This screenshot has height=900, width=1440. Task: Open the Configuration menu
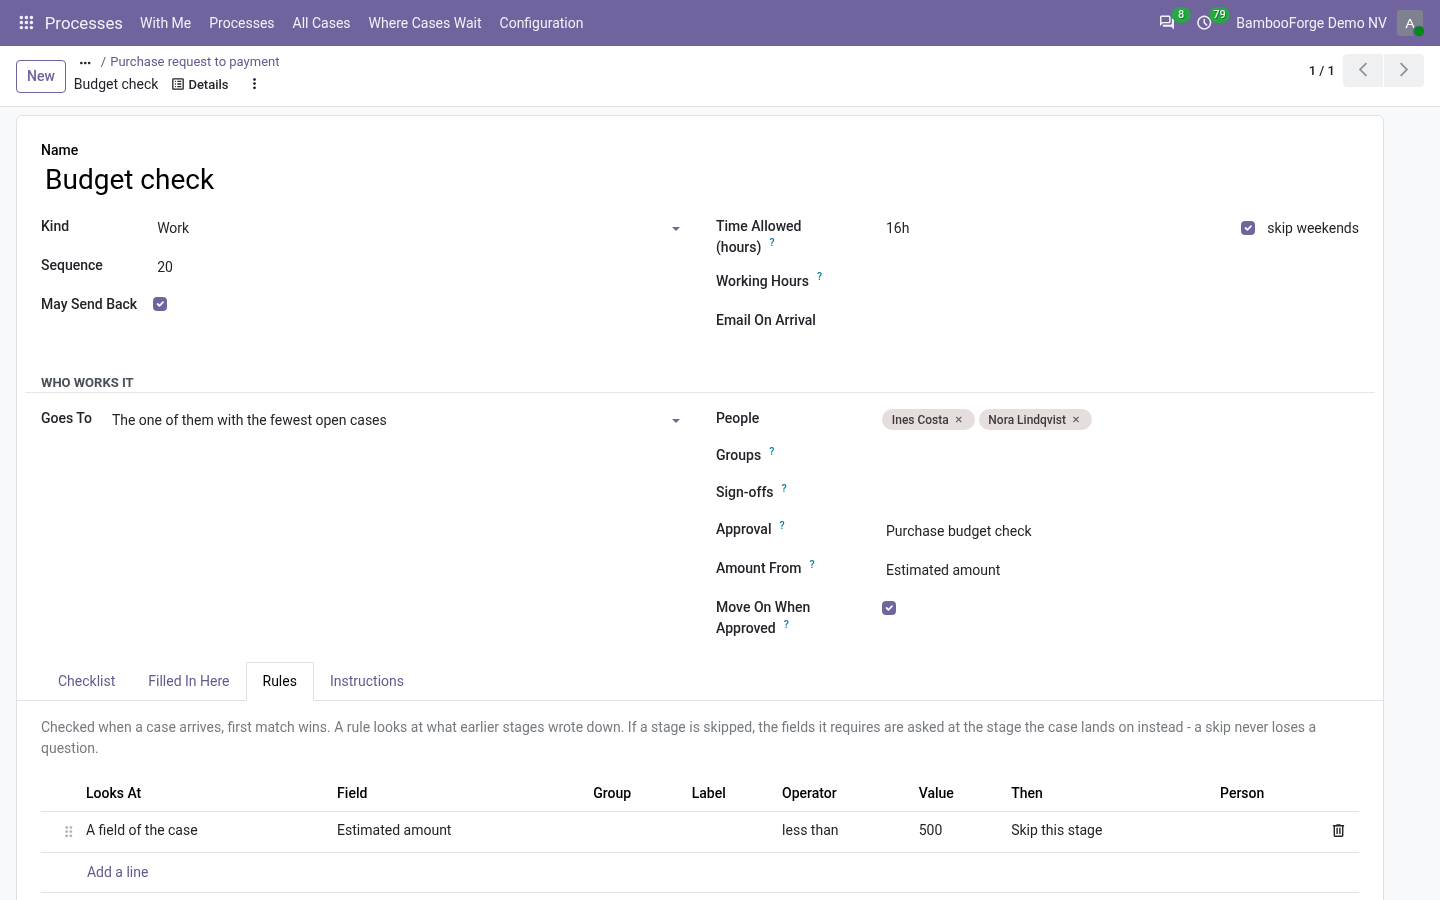coord(541,23)
